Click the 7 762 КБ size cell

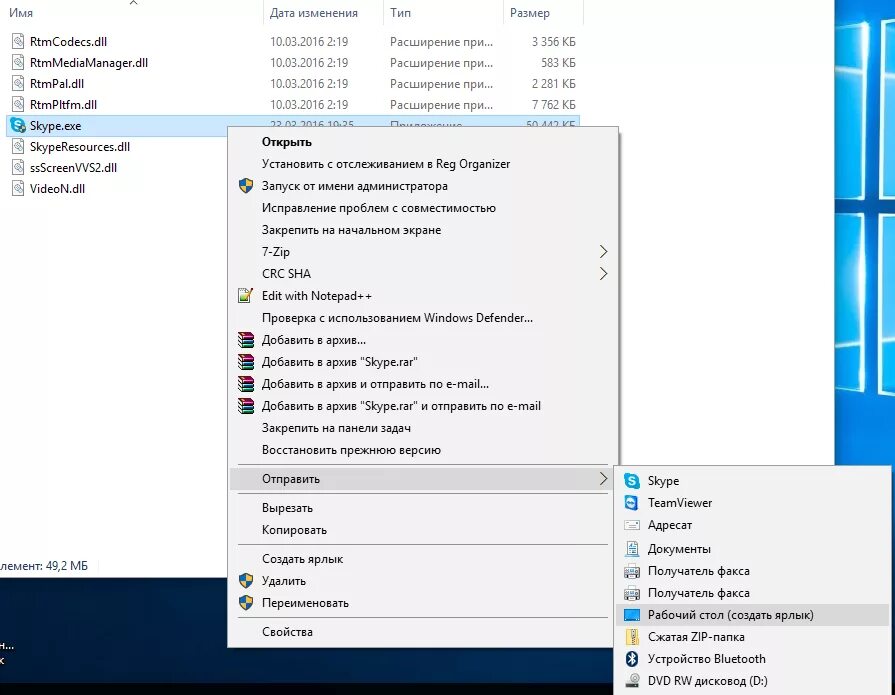pos(553,104)
